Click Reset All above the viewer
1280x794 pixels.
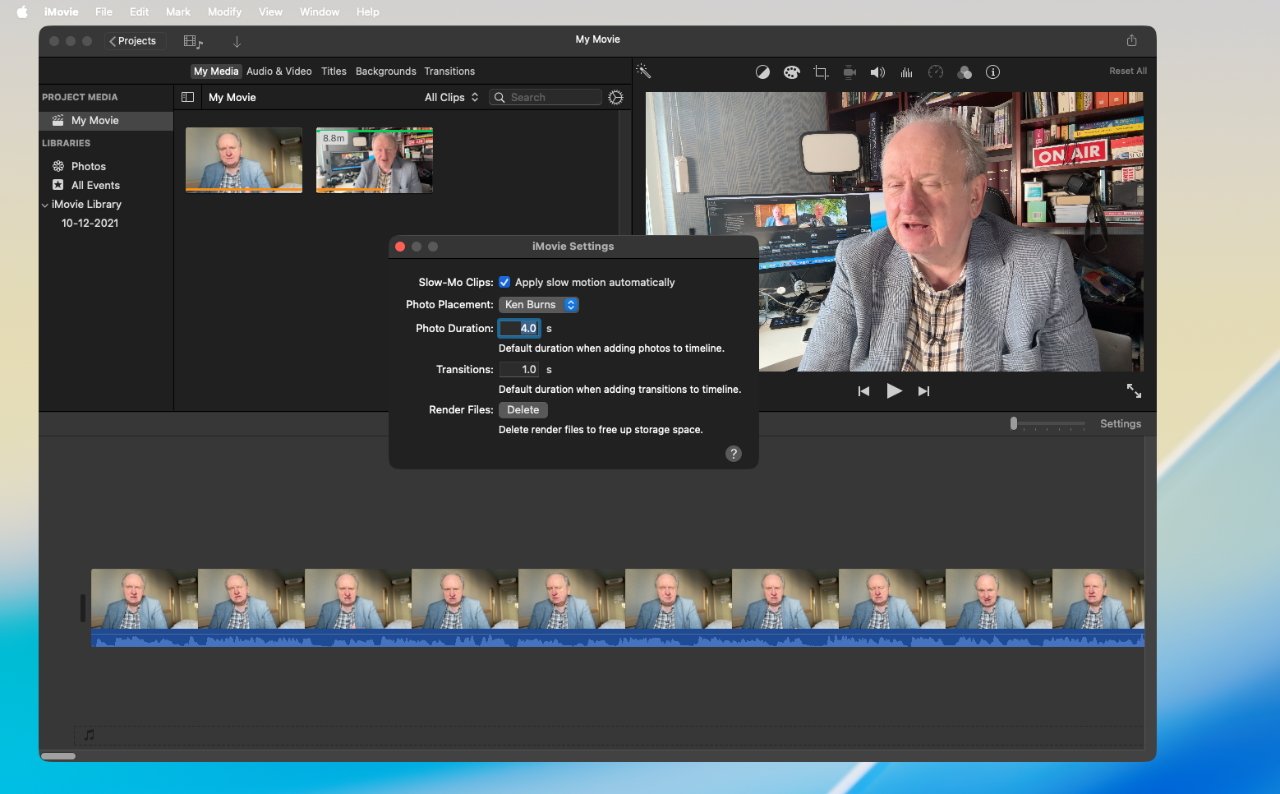[x=1127, y=71]
